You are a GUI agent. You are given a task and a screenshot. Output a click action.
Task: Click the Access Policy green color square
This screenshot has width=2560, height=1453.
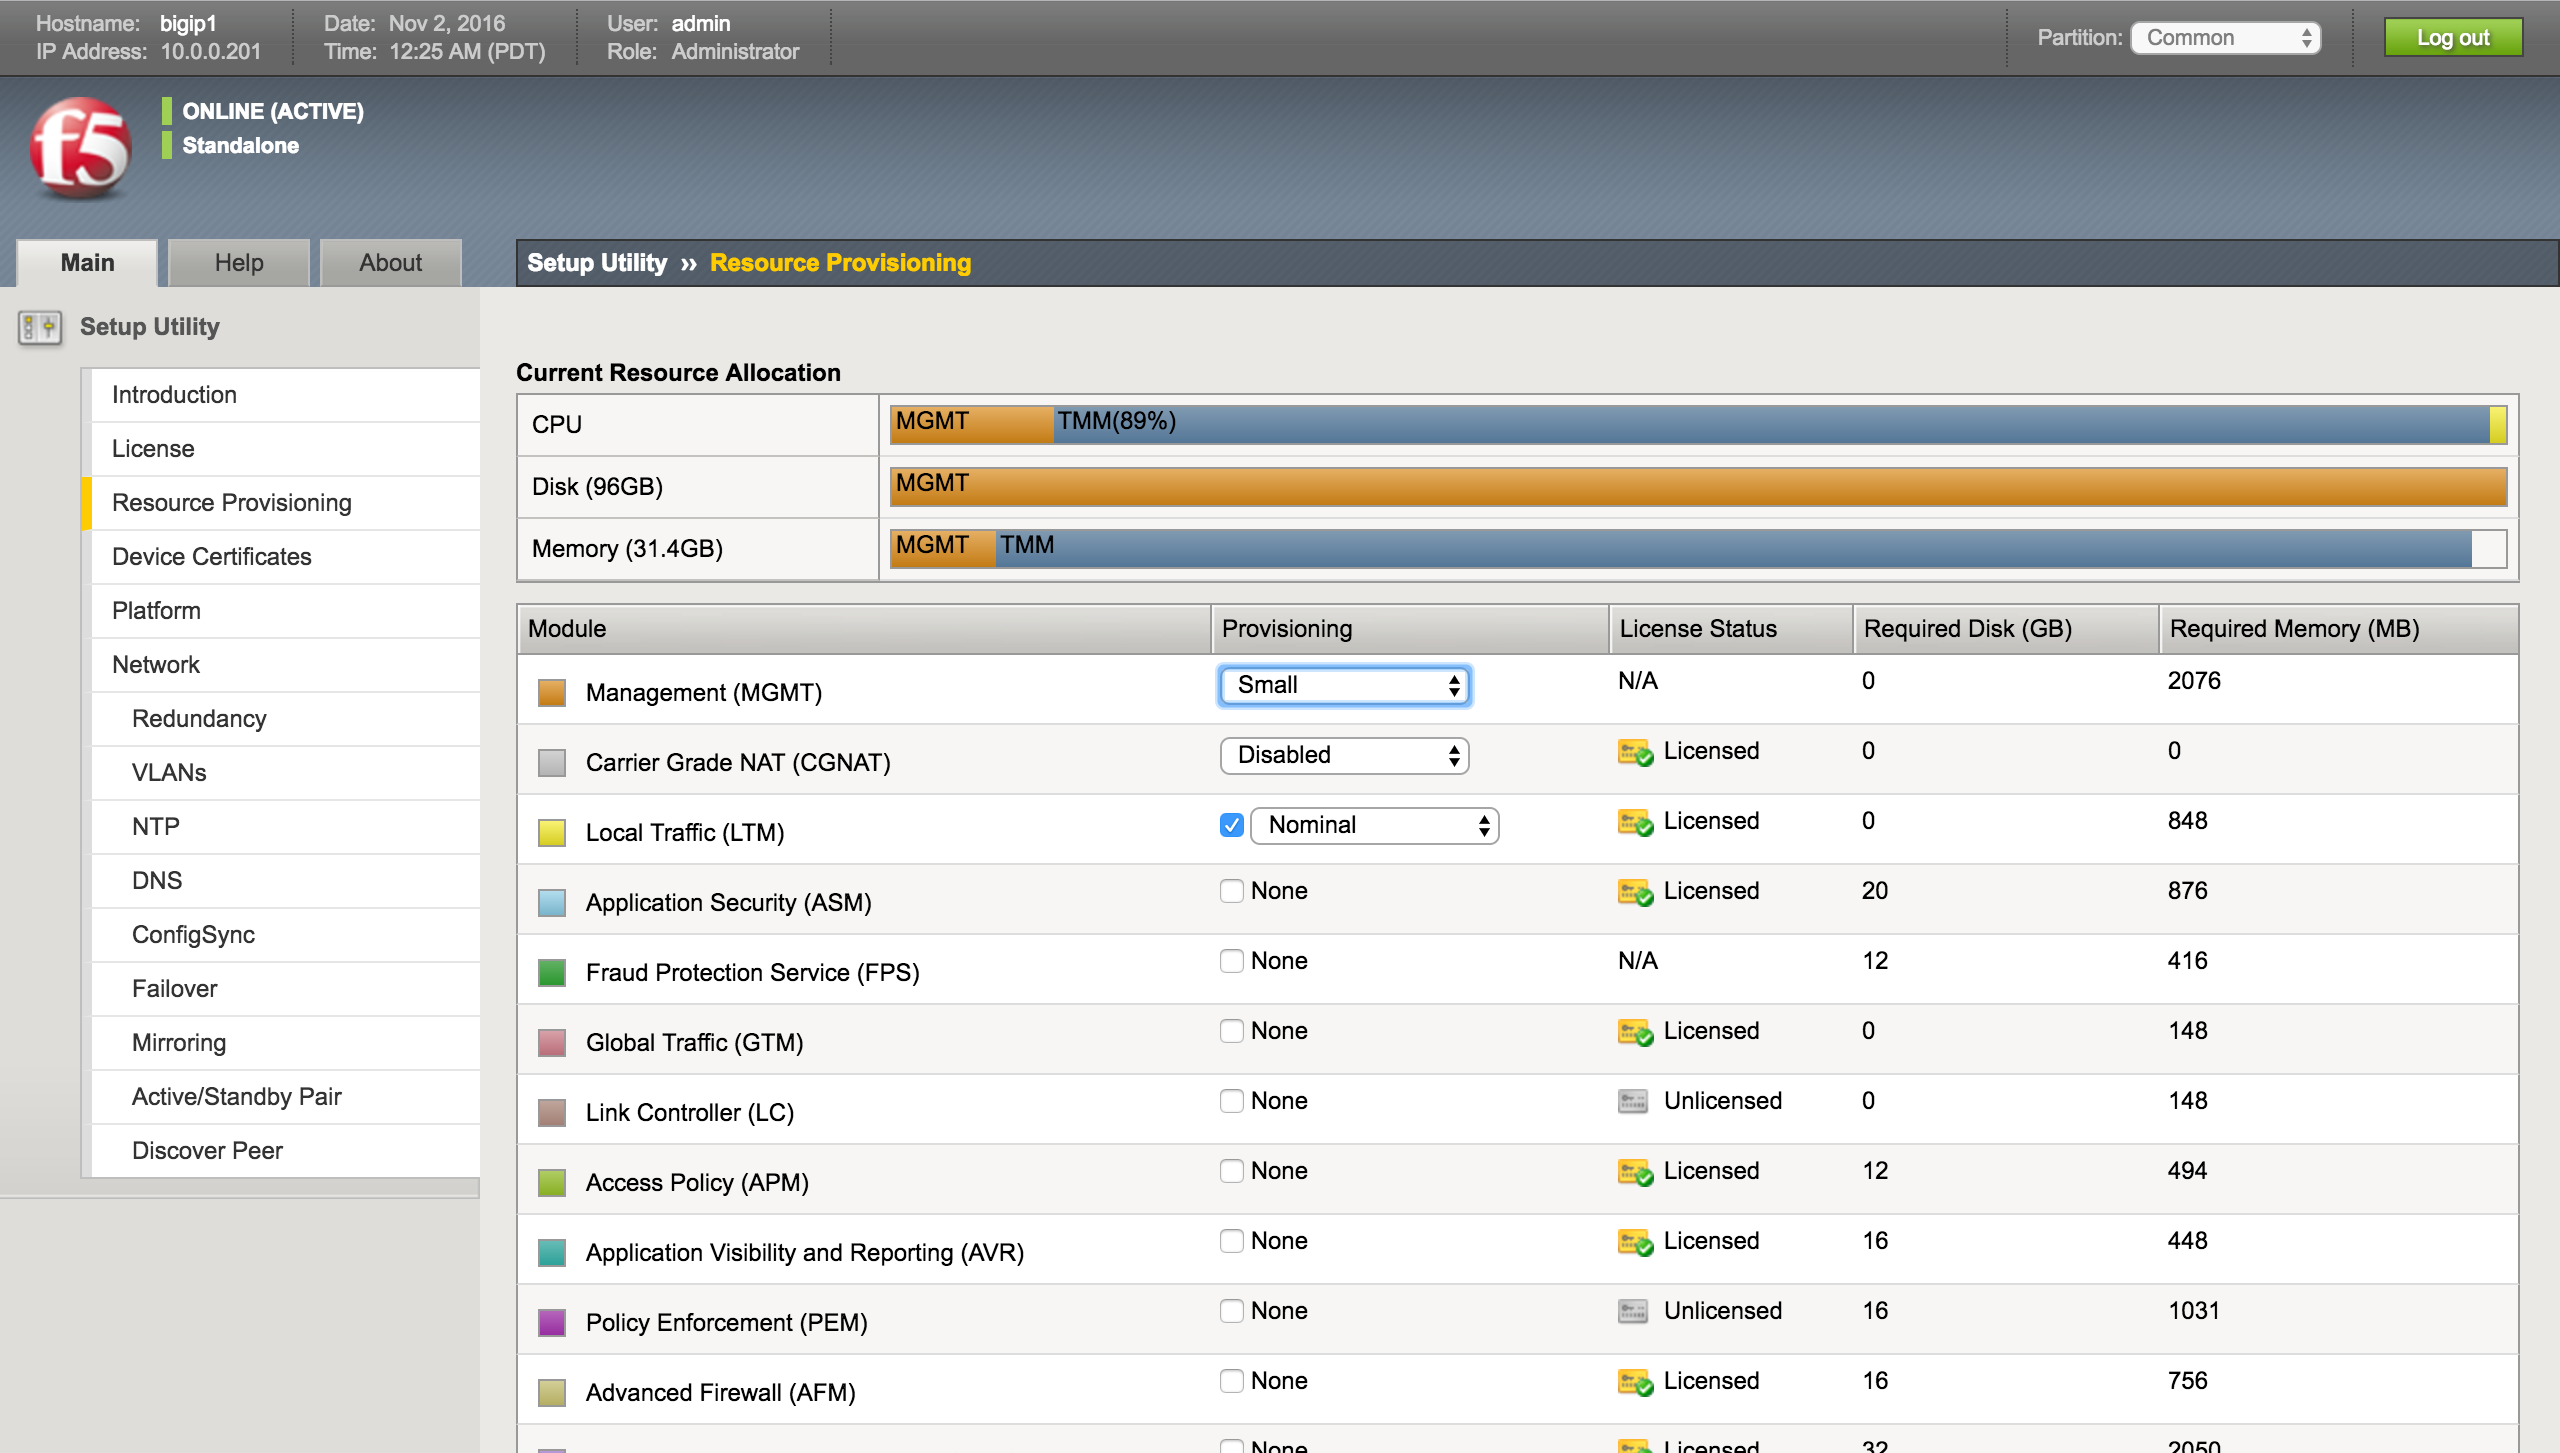[x=552, y=1183]
